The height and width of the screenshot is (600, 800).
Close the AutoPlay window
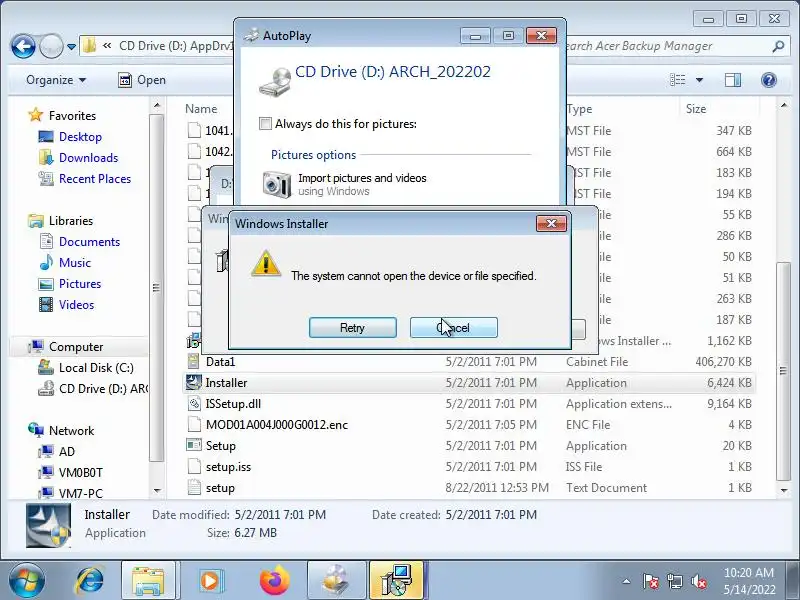tap(541, 36)
